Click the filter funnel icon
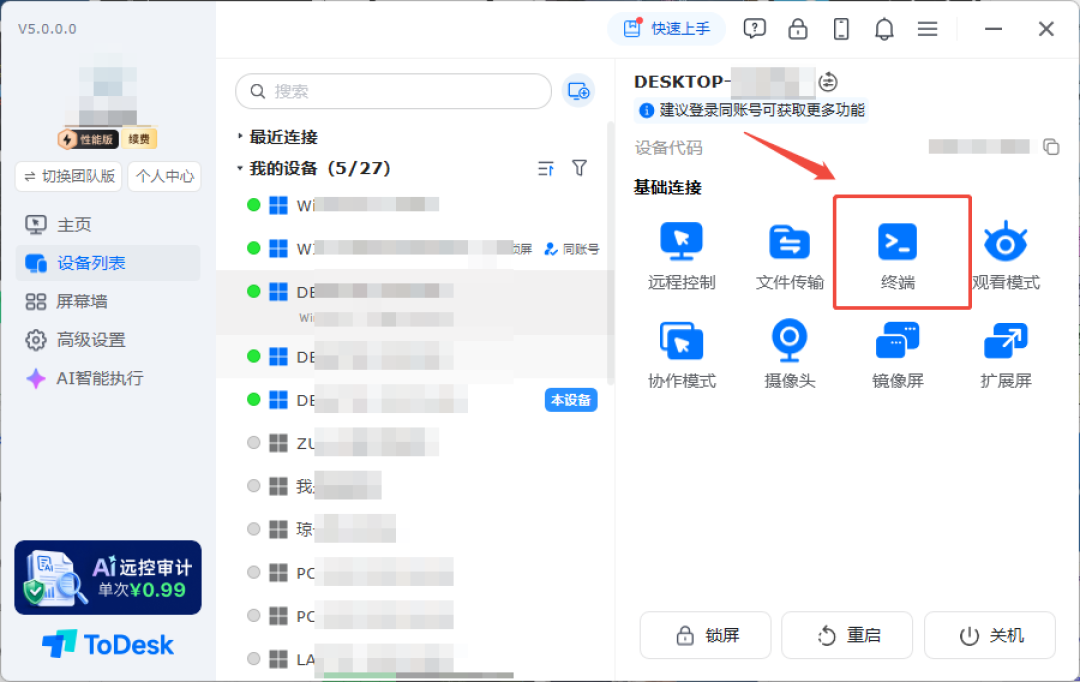The height and width of the screenshot is (682, 1080). click(x=579, y=168)
